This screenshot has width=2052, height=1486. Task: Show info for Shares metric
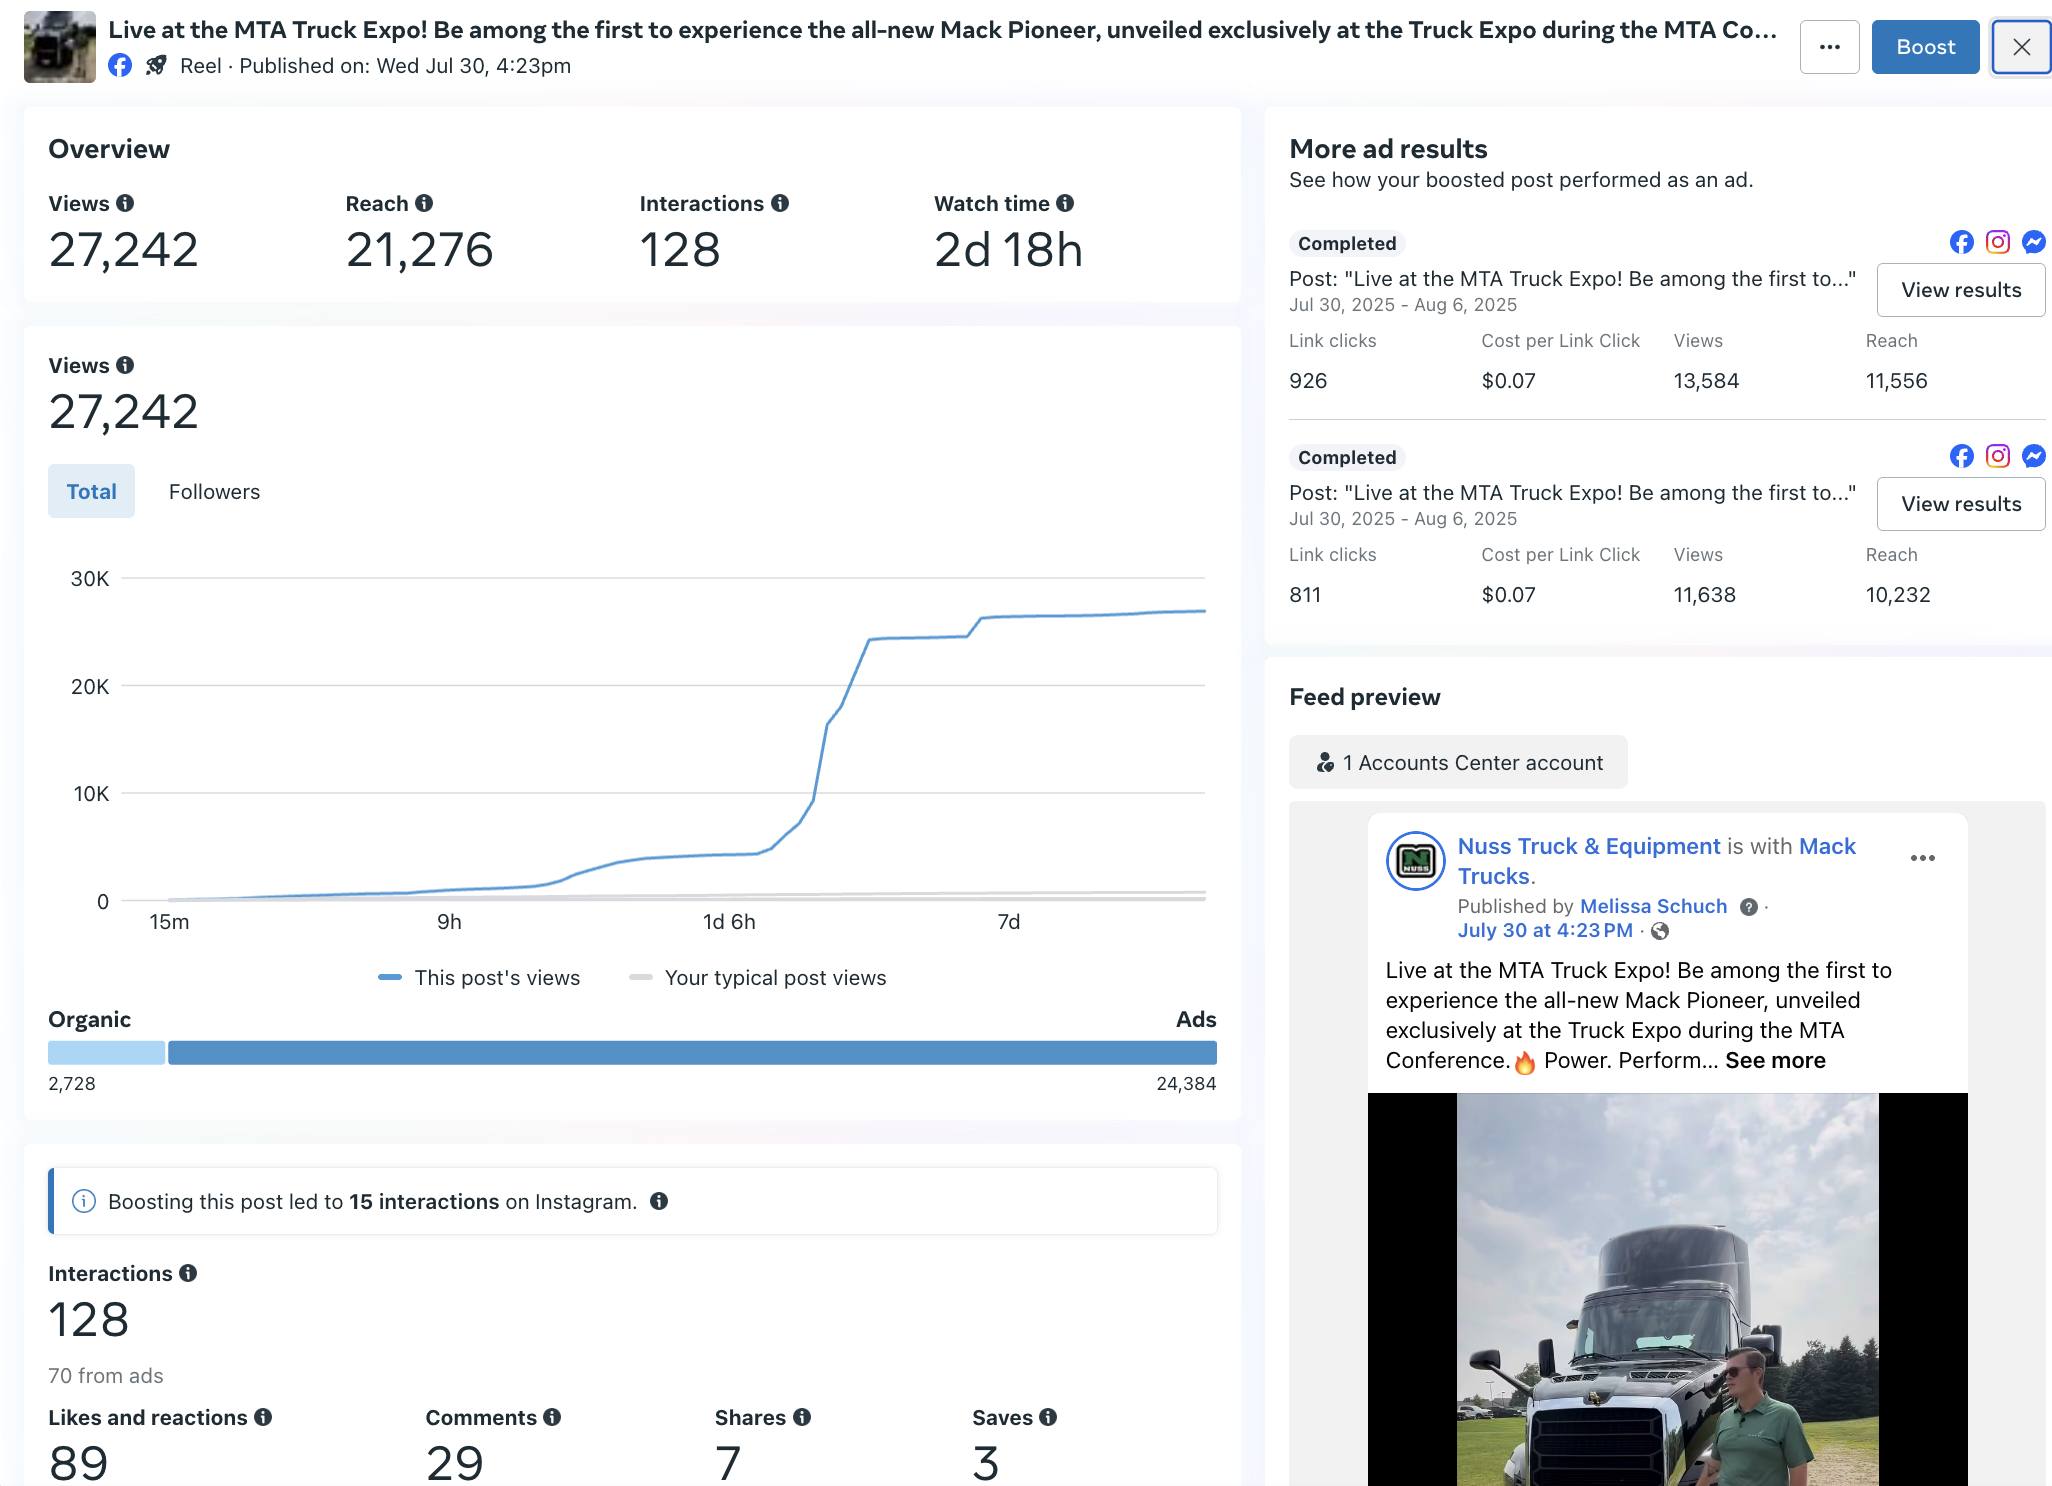(802, 1417)
